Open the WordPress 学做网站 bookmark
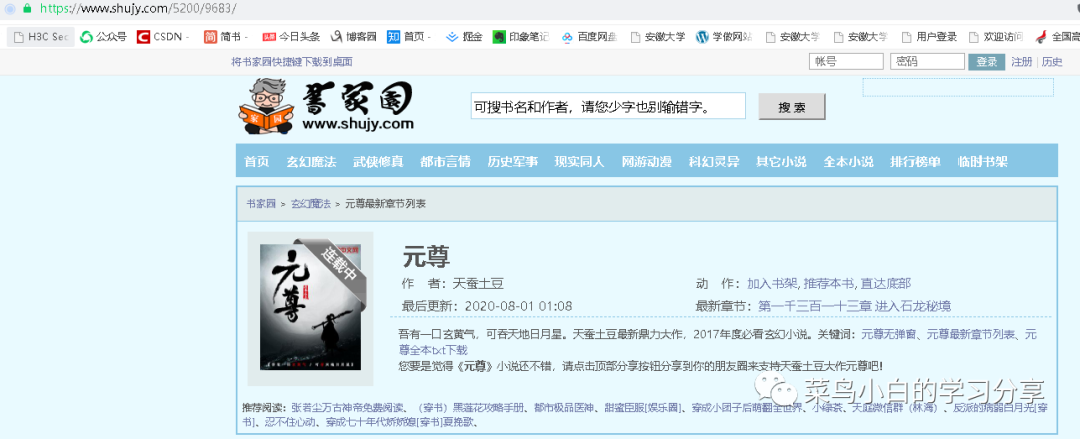Image resolution: width=1080 pixels, height=439 pixels. pyautogui.click(x=724, y=37)
